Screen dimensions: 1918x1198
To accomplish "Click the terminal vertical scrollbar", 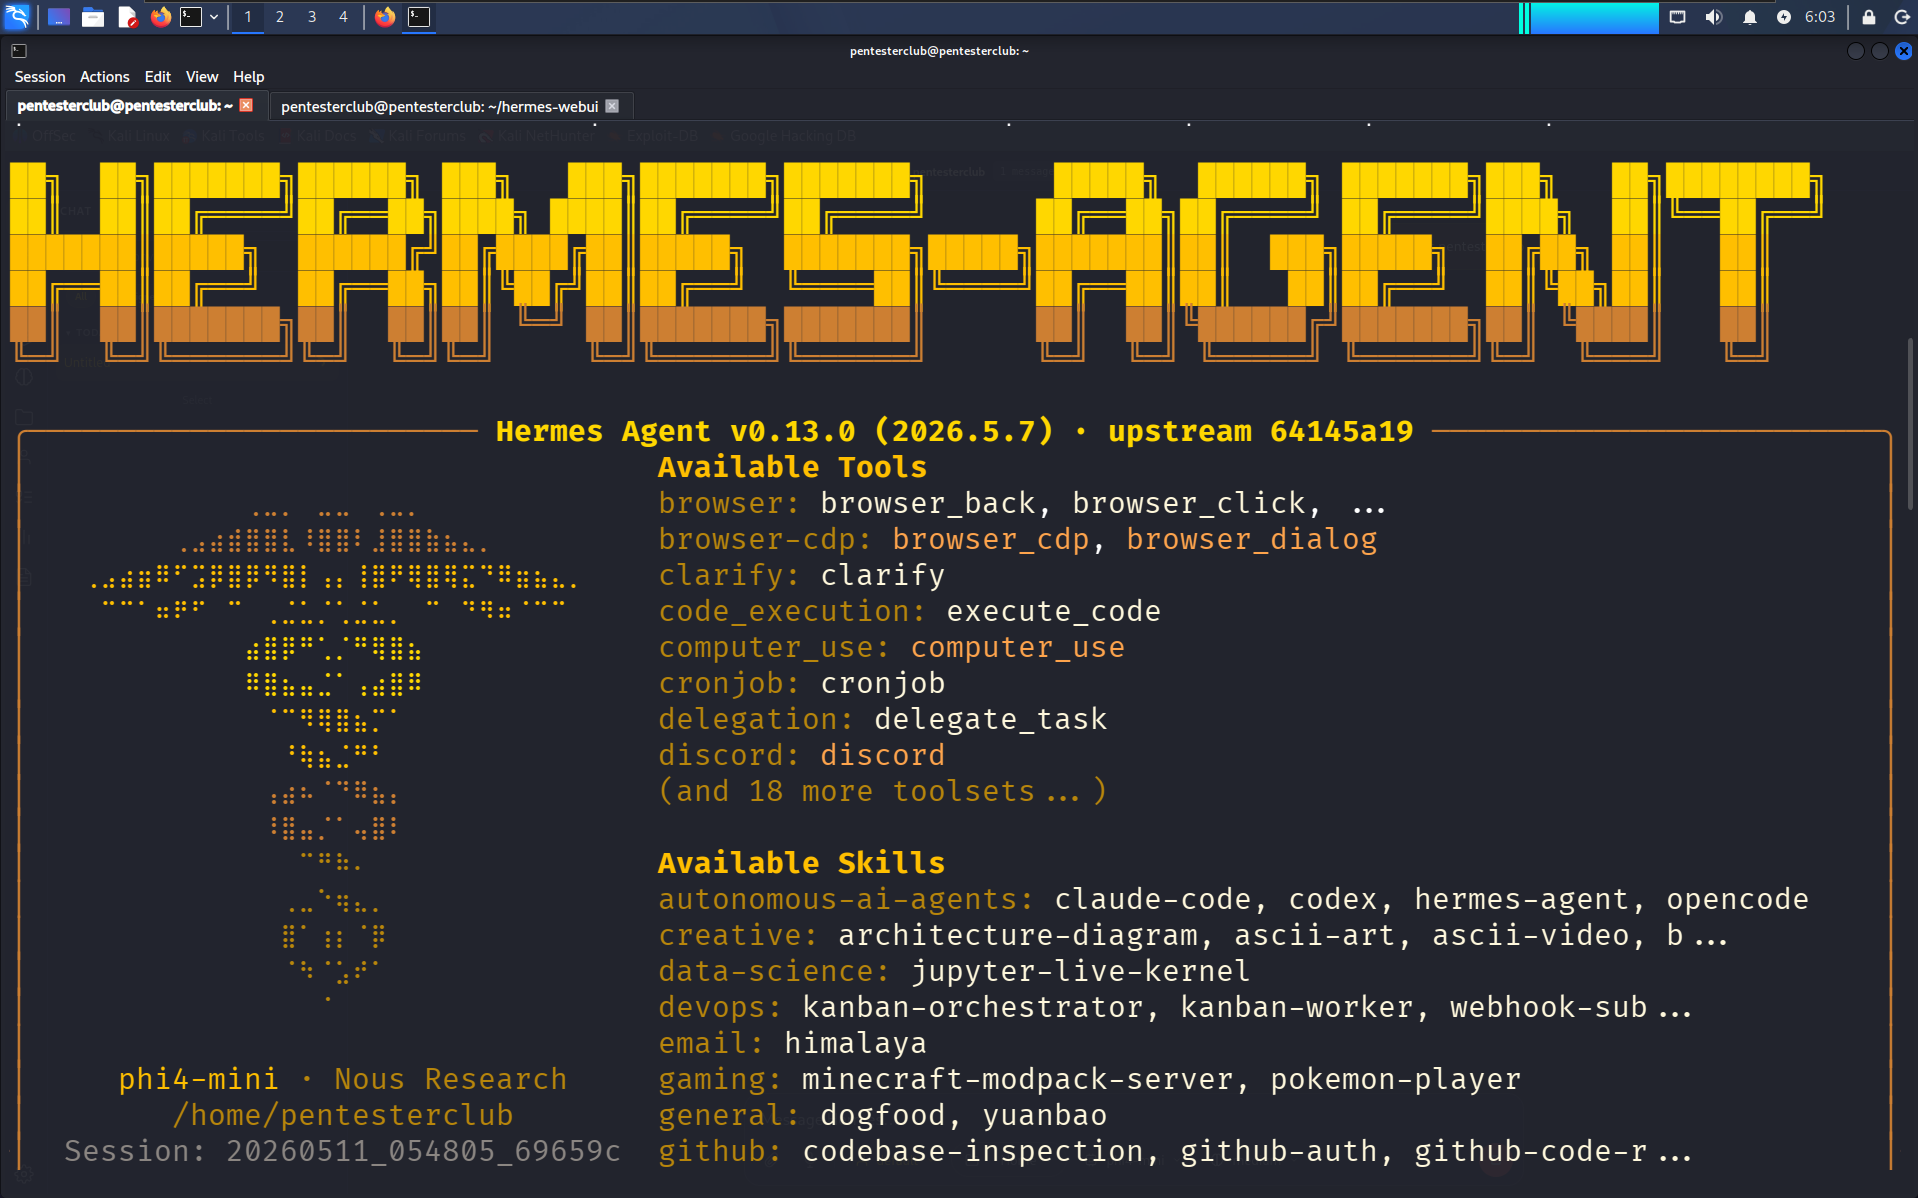I will point(1910,425).
